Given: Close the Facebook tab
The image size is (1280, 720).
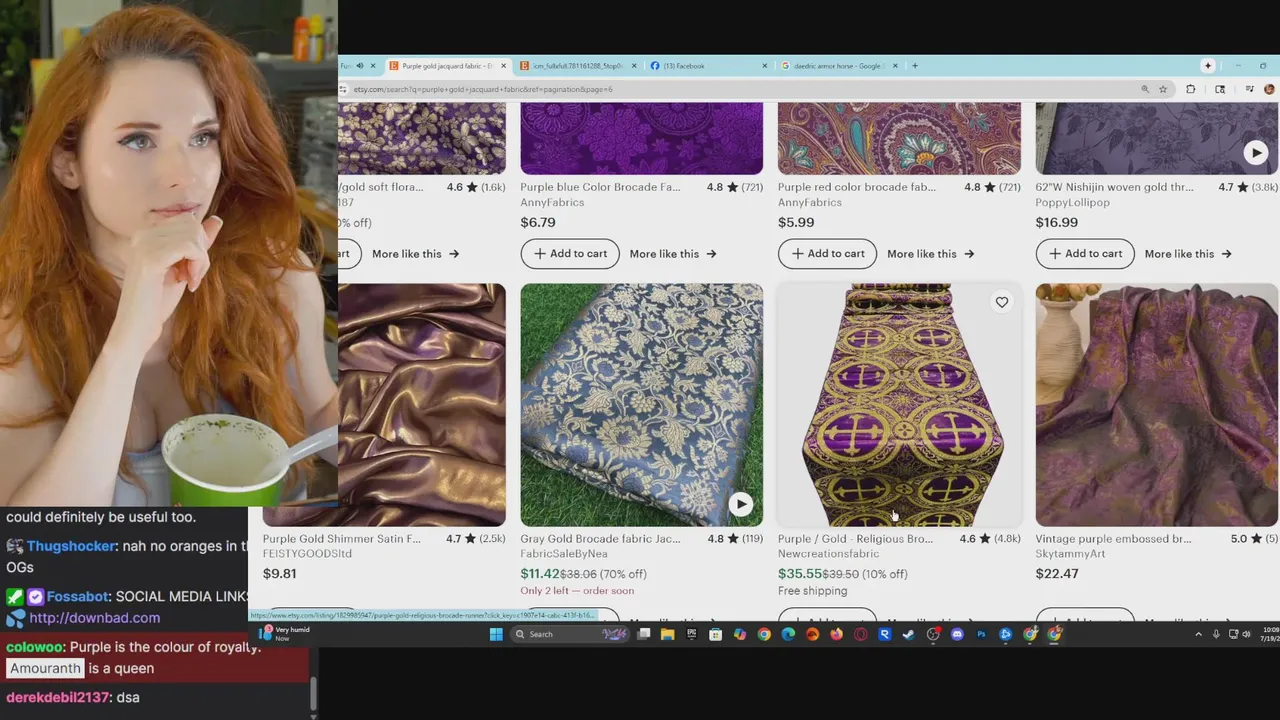Looking at the screenshot, I should pyautogui.click(x=765, y=66).
